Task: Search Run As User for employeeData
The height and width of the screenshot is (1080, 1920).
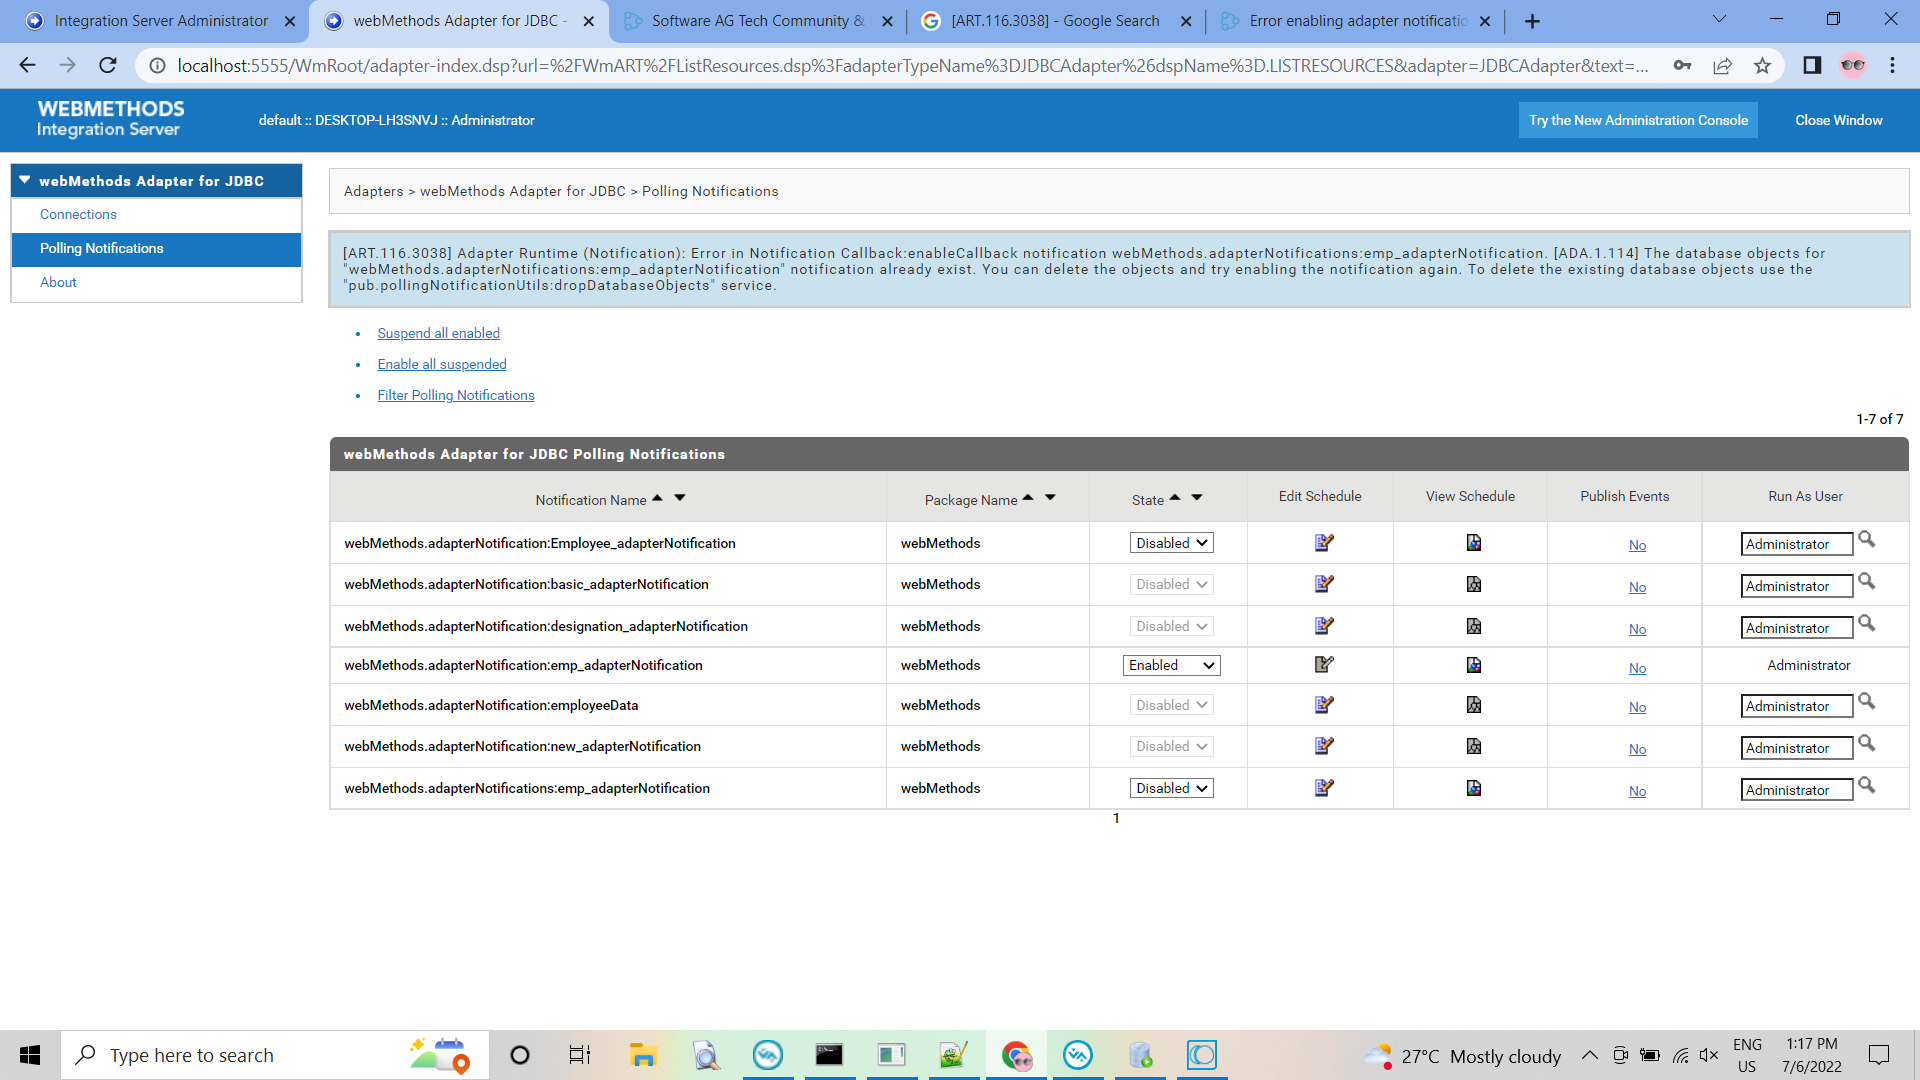Action: pyautogui.click(x=1866, y=702)
